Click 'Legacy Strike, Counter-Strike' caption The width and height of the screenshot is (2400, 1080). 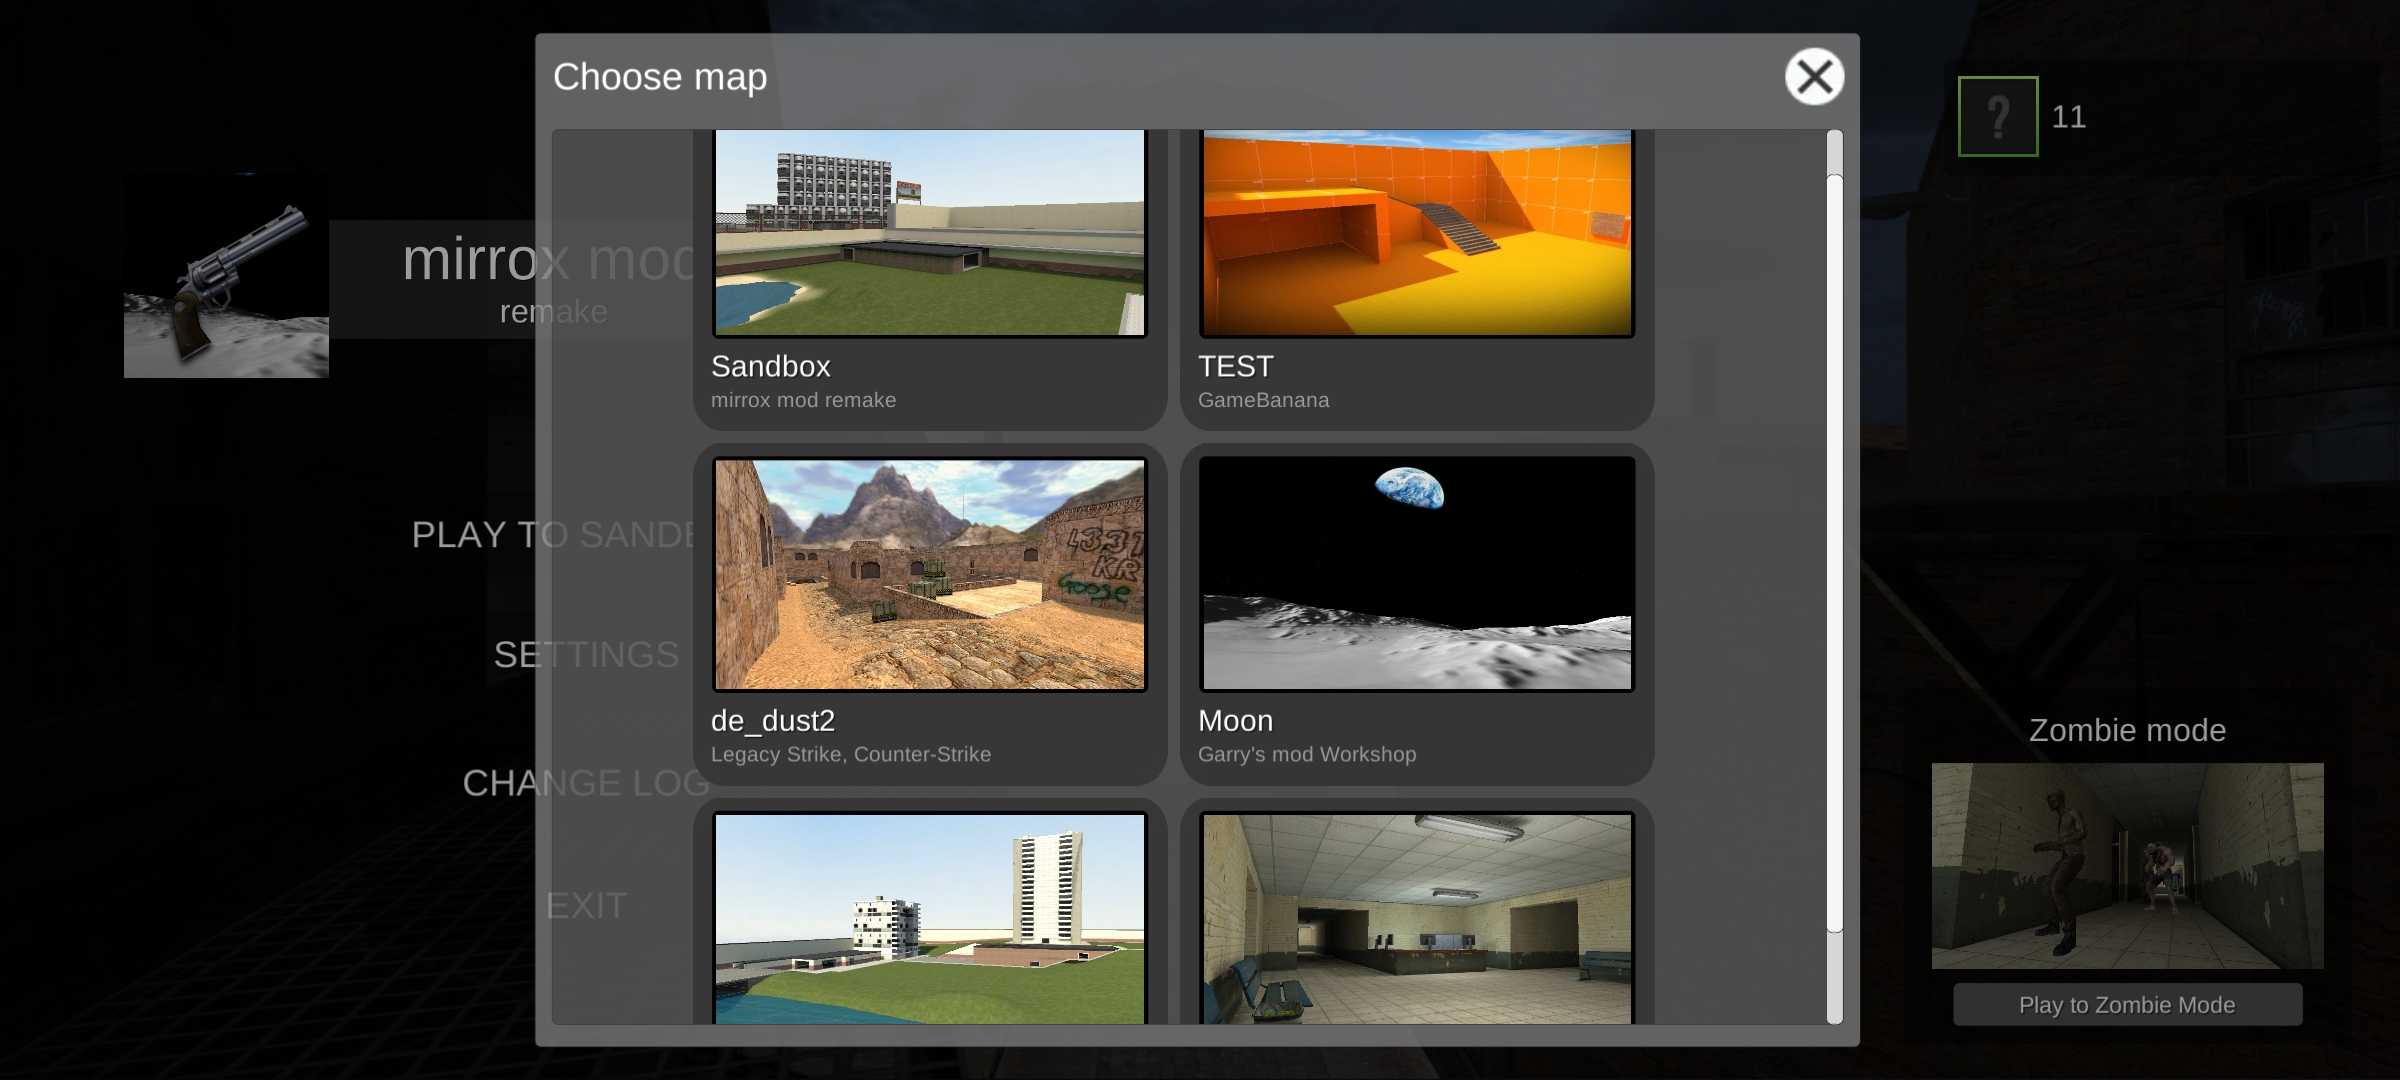click(x=851, y=755)
